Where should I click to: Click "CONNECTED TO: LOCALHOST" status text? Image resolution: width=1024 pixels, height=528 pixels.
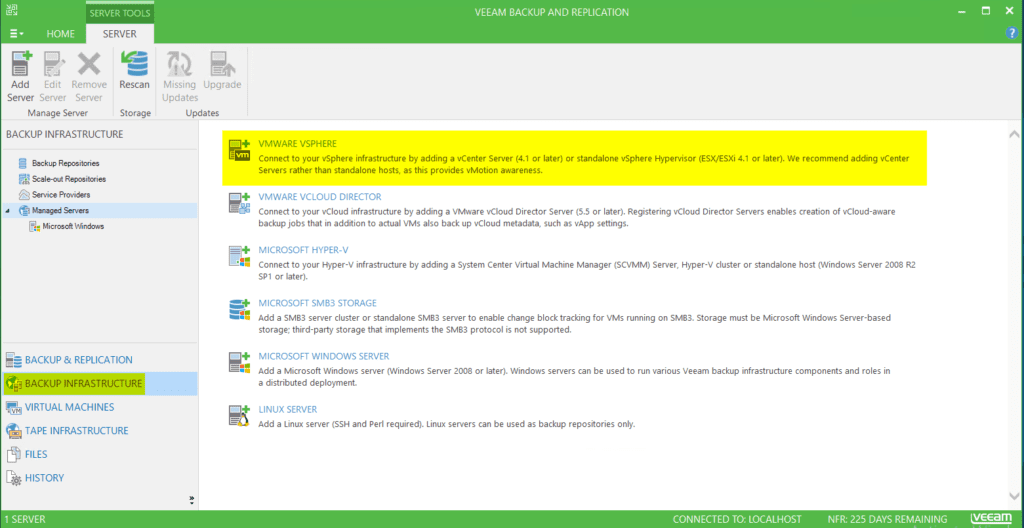tap(737, 520)
